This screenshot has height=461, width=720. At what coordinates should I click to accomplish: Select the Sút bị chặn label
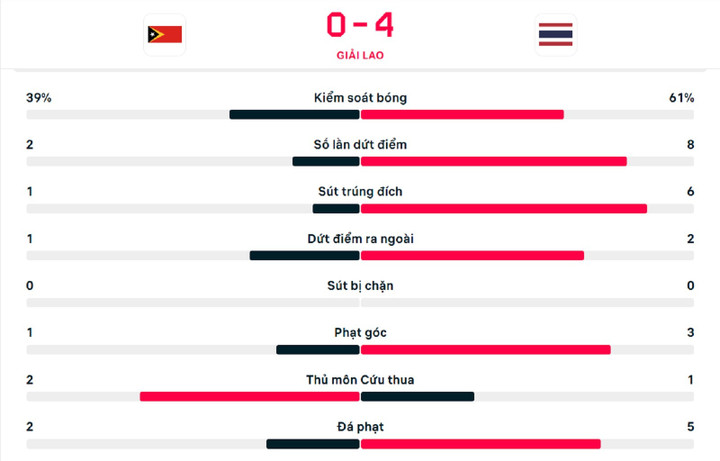click(359, 286)
